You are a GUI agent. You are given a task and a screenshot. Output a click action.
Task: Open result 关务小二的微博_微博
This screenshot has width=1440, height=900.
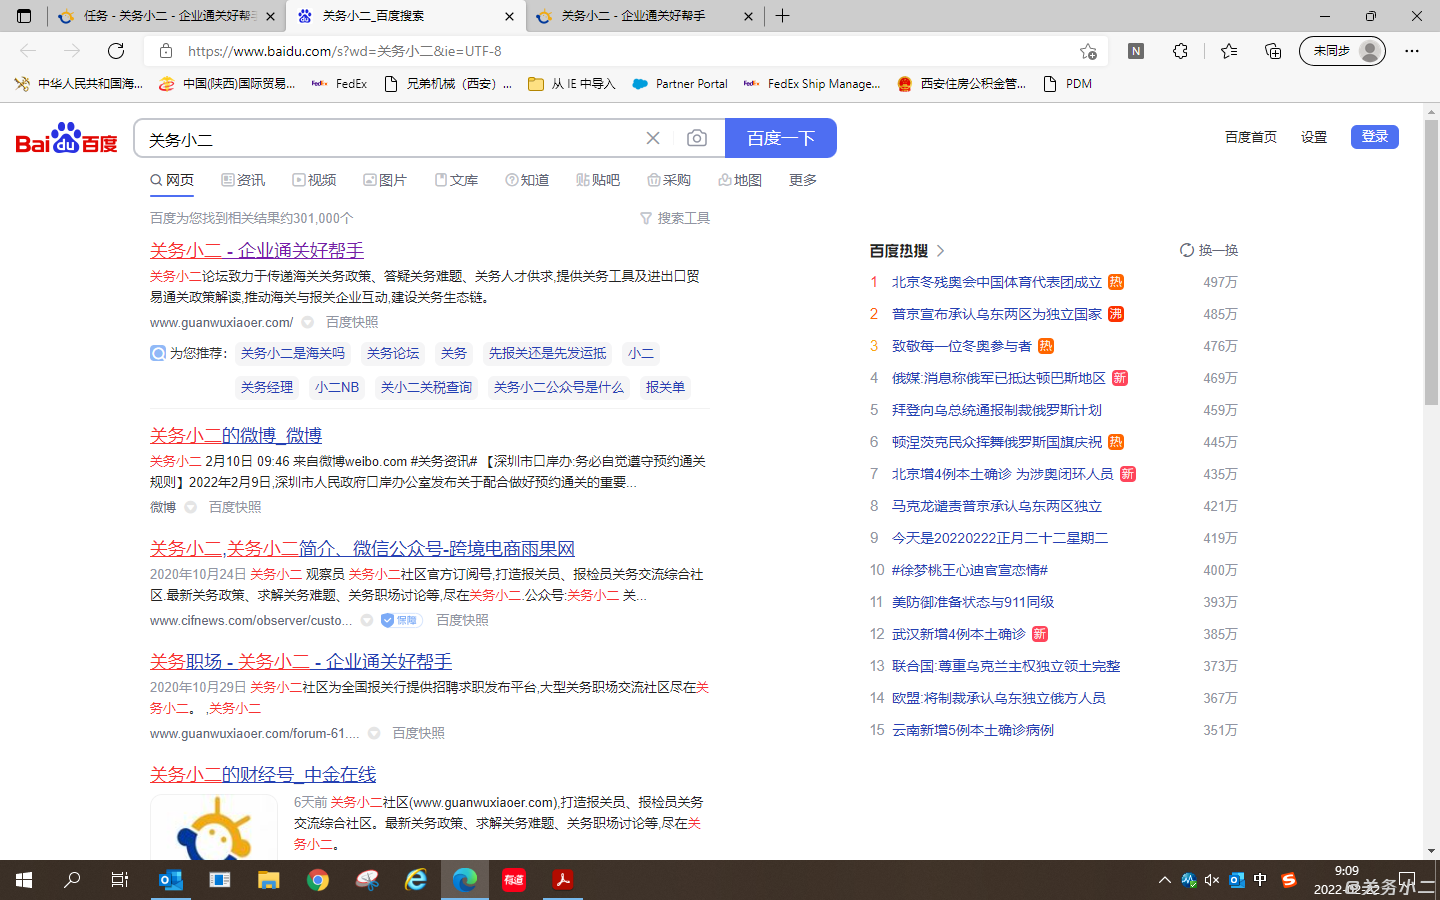click(236, 435)
